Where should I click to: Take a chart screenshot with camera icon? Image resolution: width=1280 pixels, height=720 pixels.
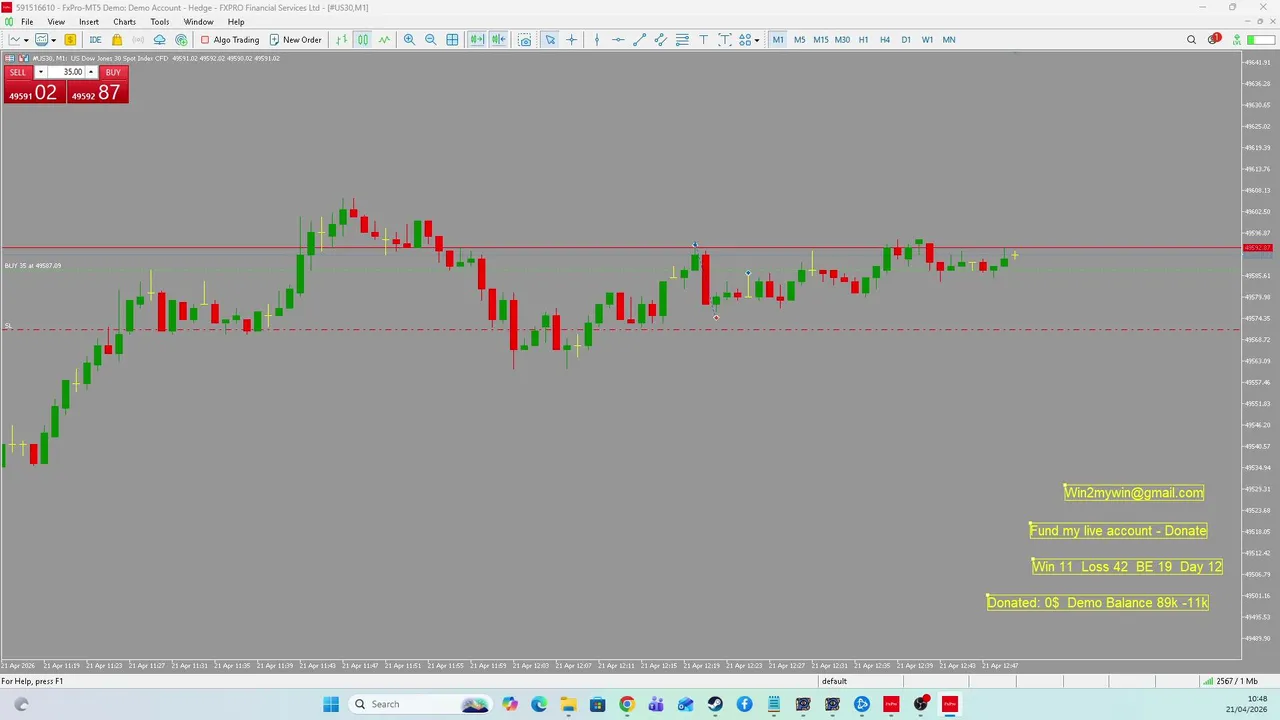coord(524,40)
